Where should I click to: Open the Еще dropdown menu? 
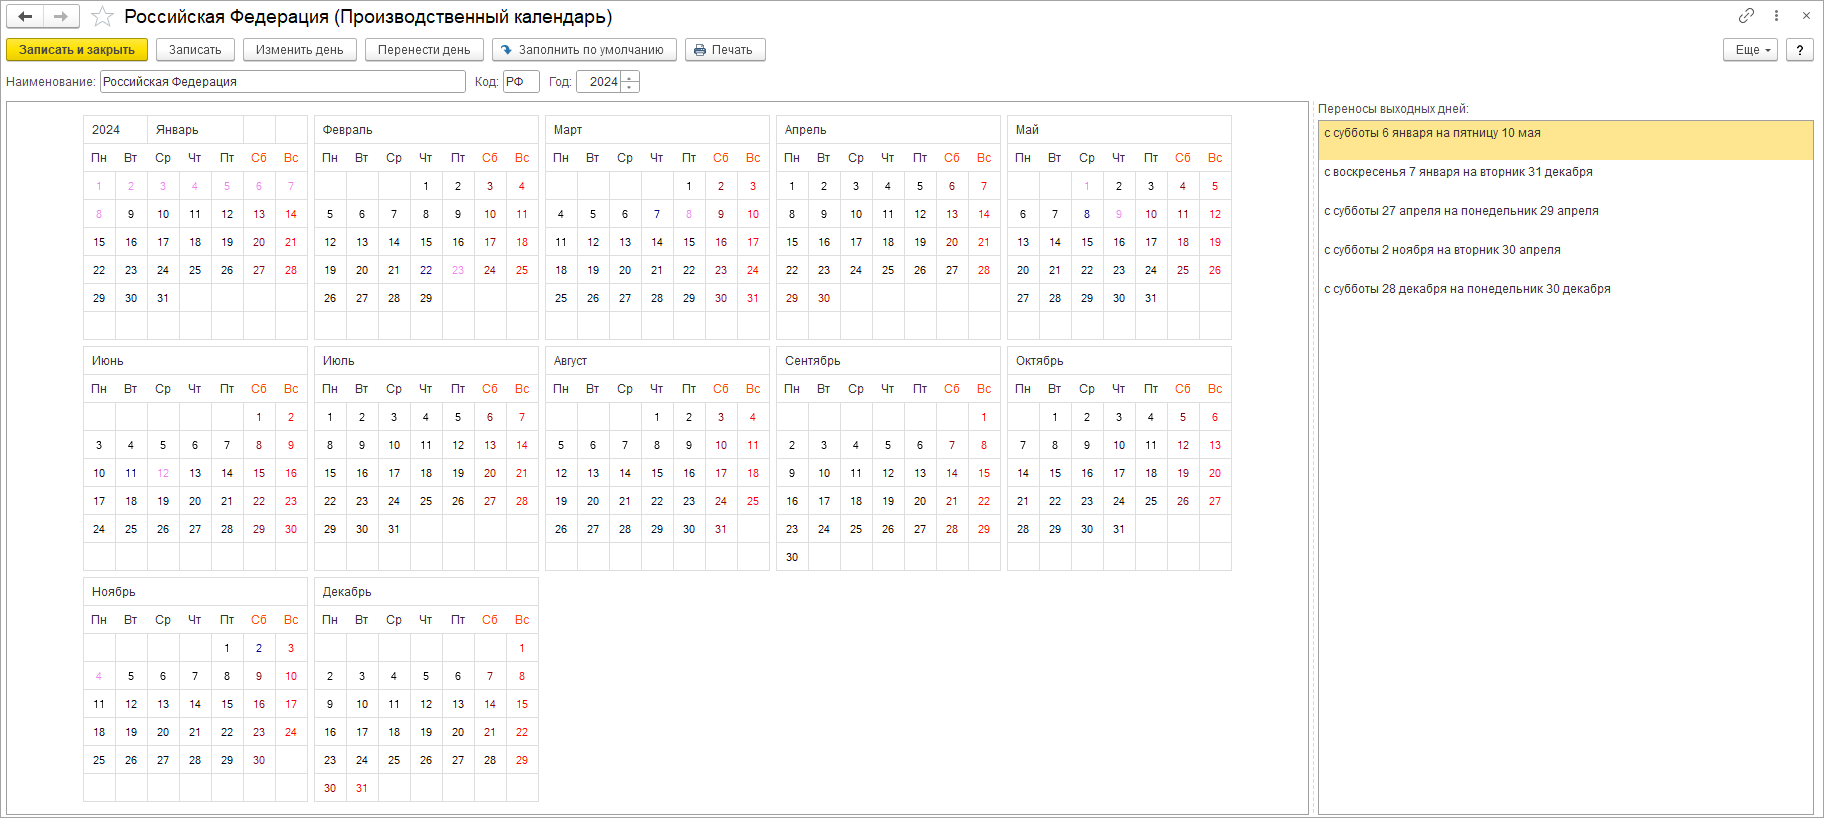coord(1750,50)
